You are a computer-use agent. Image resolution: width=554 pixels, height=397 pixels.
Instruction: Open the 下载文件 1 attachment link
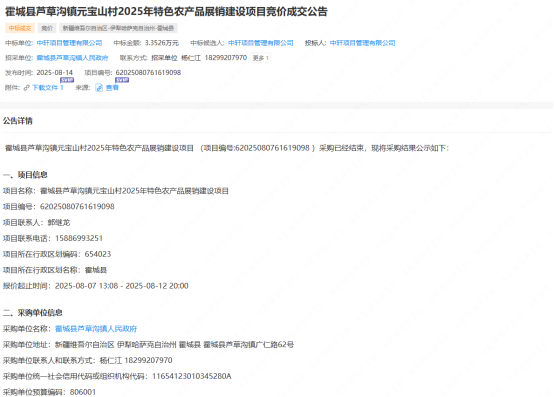(48, 88)
